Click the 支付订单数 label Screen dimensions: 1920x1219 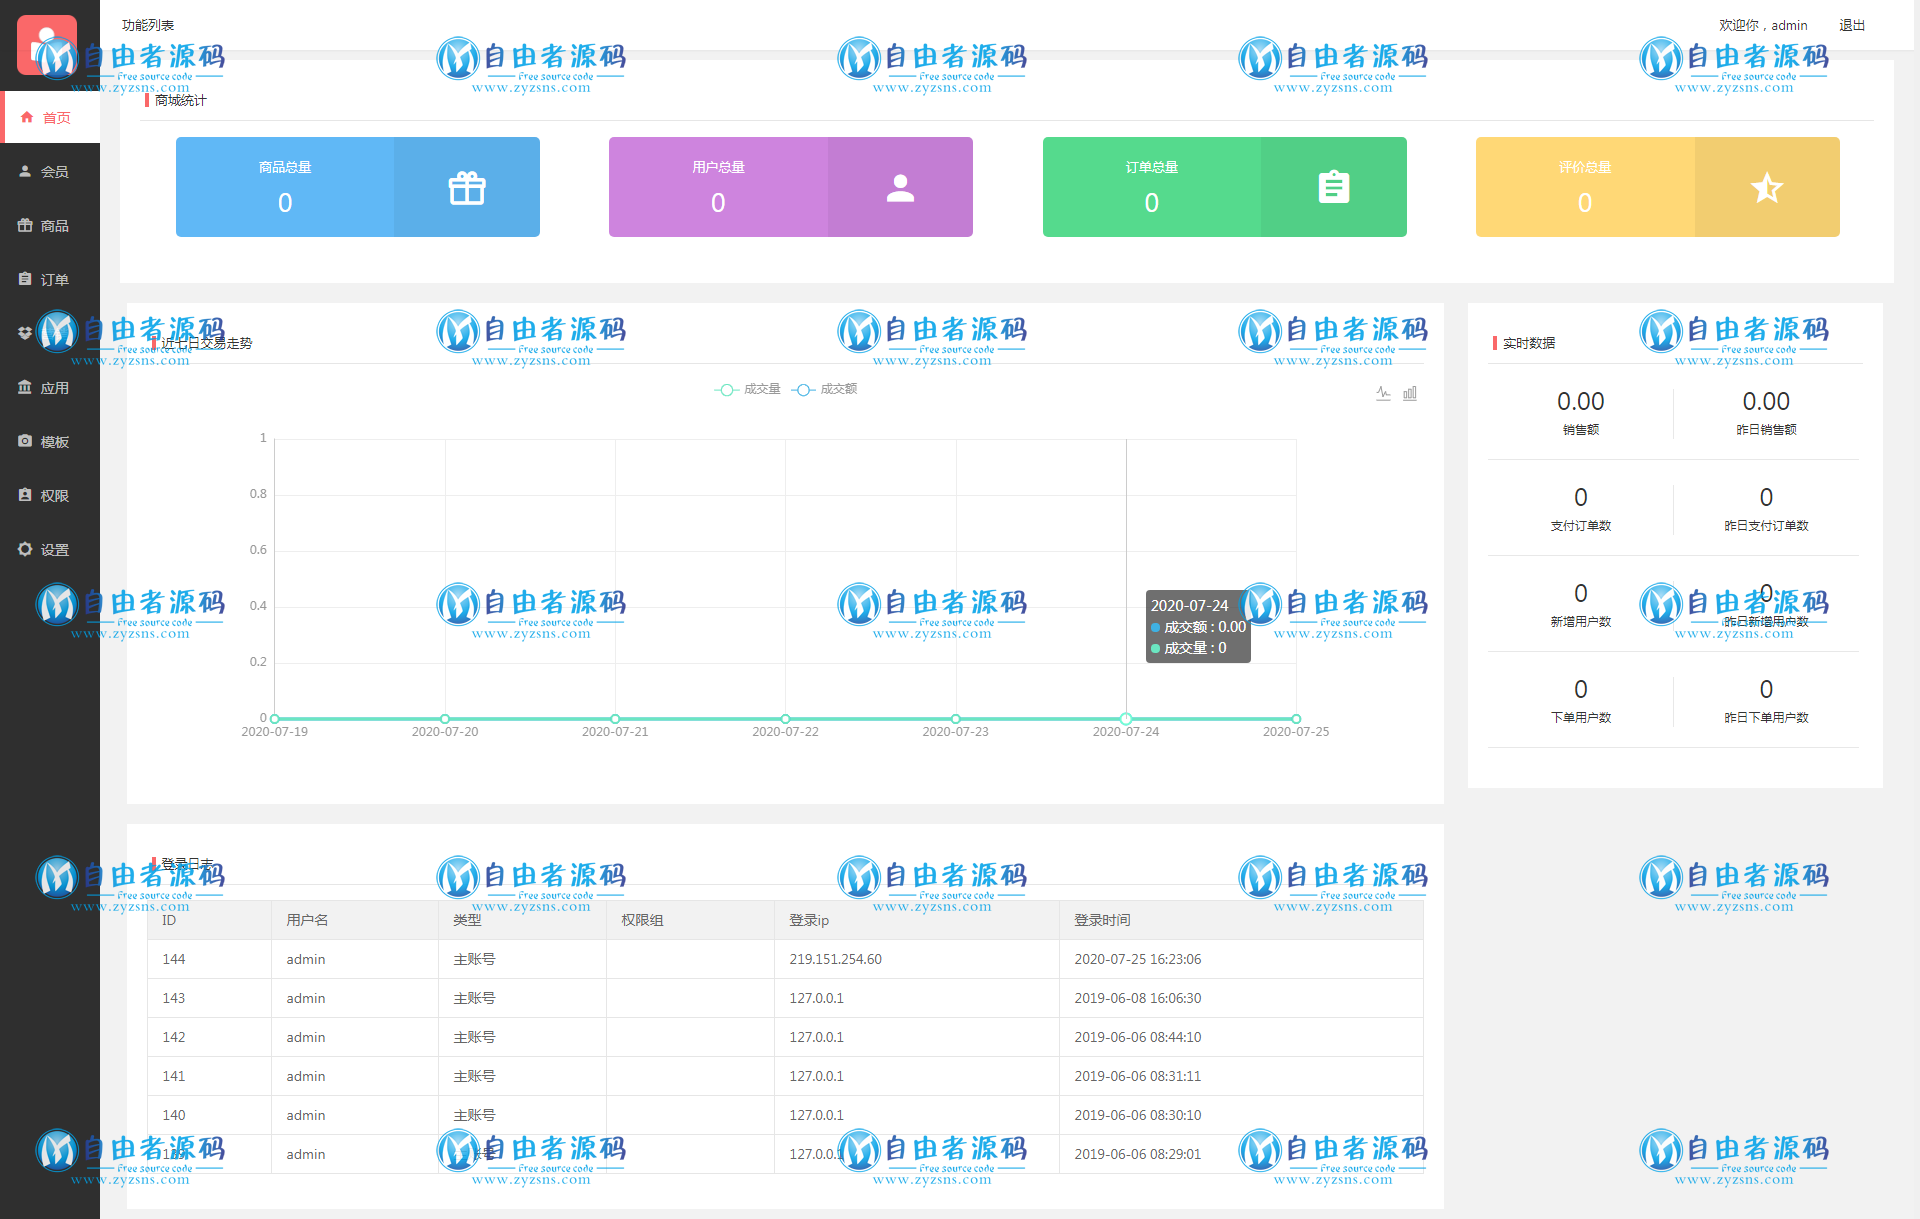(1580, 525)
